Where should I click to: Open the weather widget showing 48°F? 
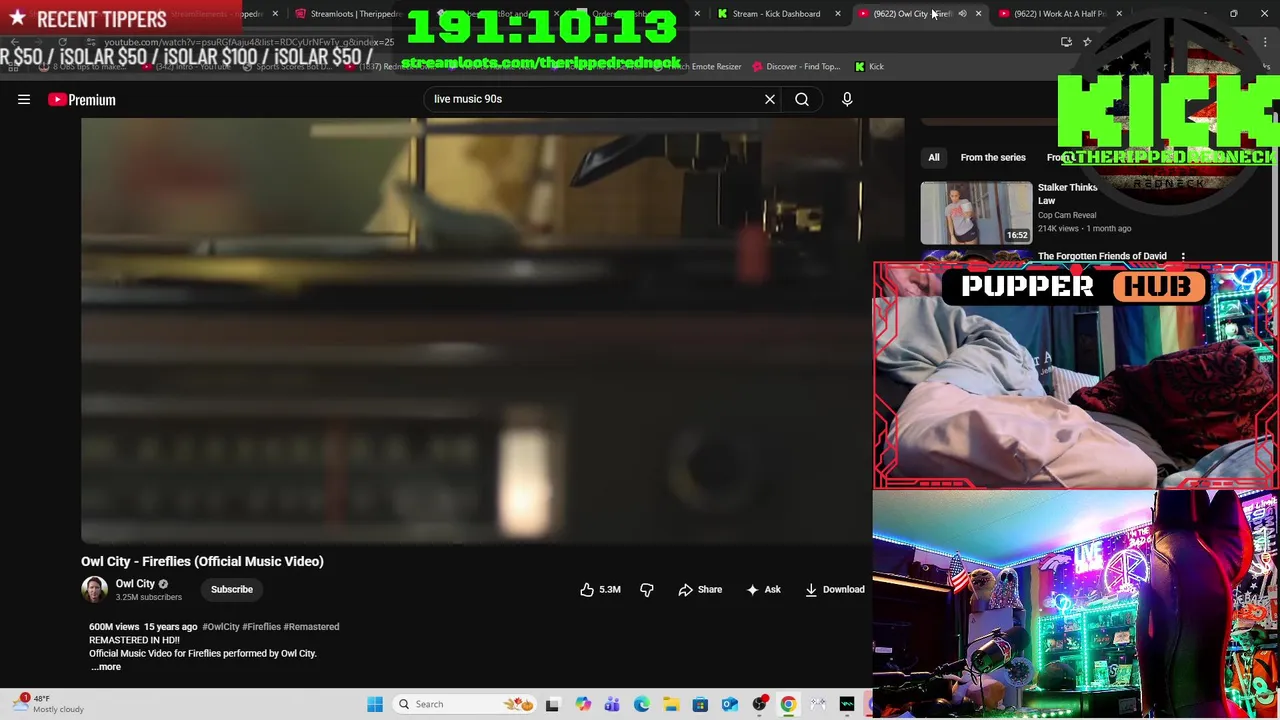[x=50, y=704]
